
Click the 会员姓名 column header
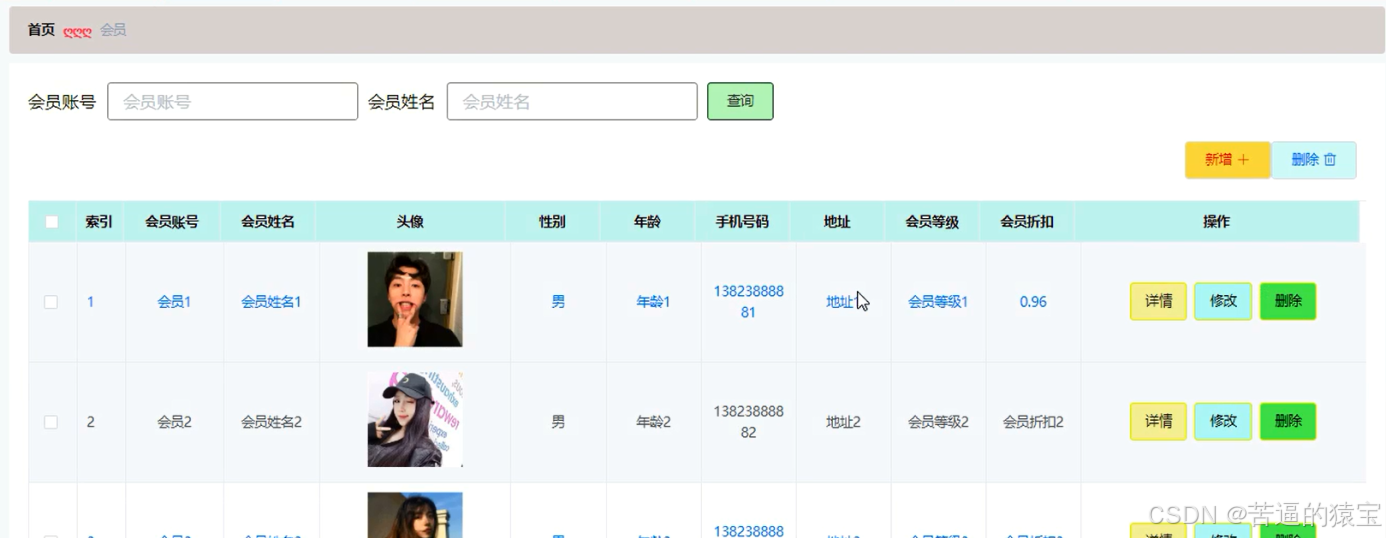click(x=268, y=222)
